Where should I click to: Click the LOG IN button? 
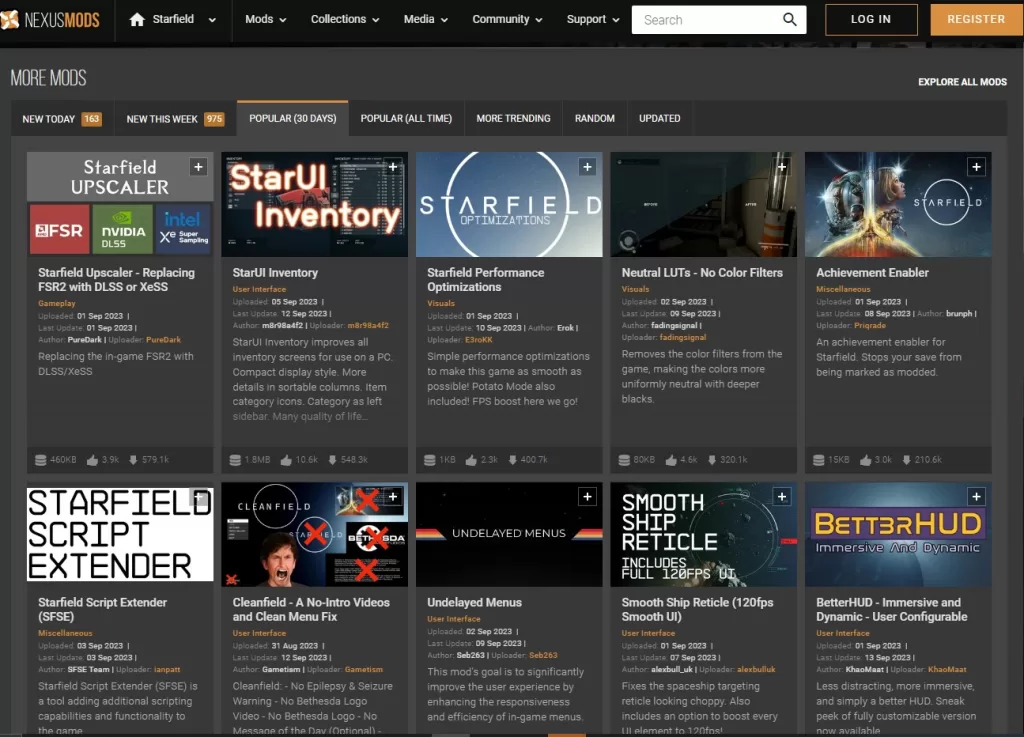[x=871, y=20]
